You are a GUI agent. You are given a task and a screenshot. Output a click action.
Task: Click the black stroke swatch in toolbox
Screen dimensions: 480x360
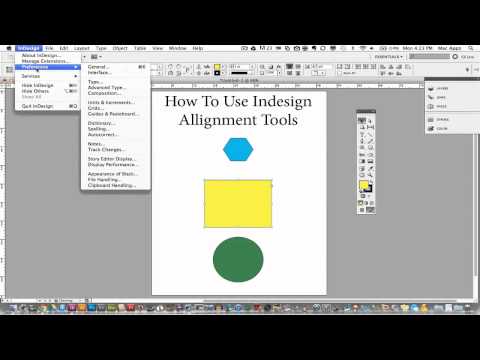369,189
